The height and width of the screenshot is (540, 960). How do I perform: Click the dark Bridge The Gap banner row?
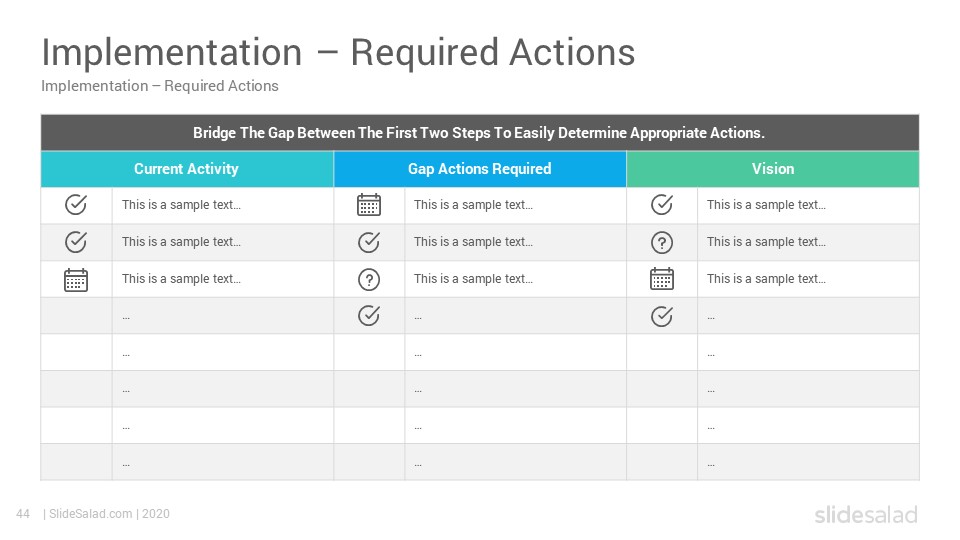[480, 132]
